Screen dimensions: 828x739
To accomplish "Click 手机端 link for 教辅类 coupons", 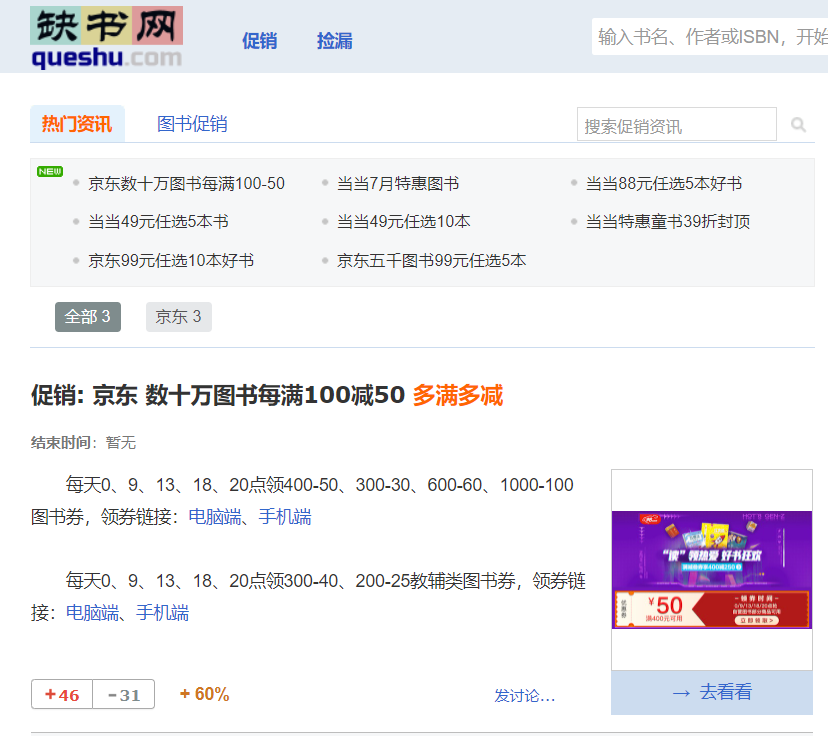I will click(x=162, y=613).
